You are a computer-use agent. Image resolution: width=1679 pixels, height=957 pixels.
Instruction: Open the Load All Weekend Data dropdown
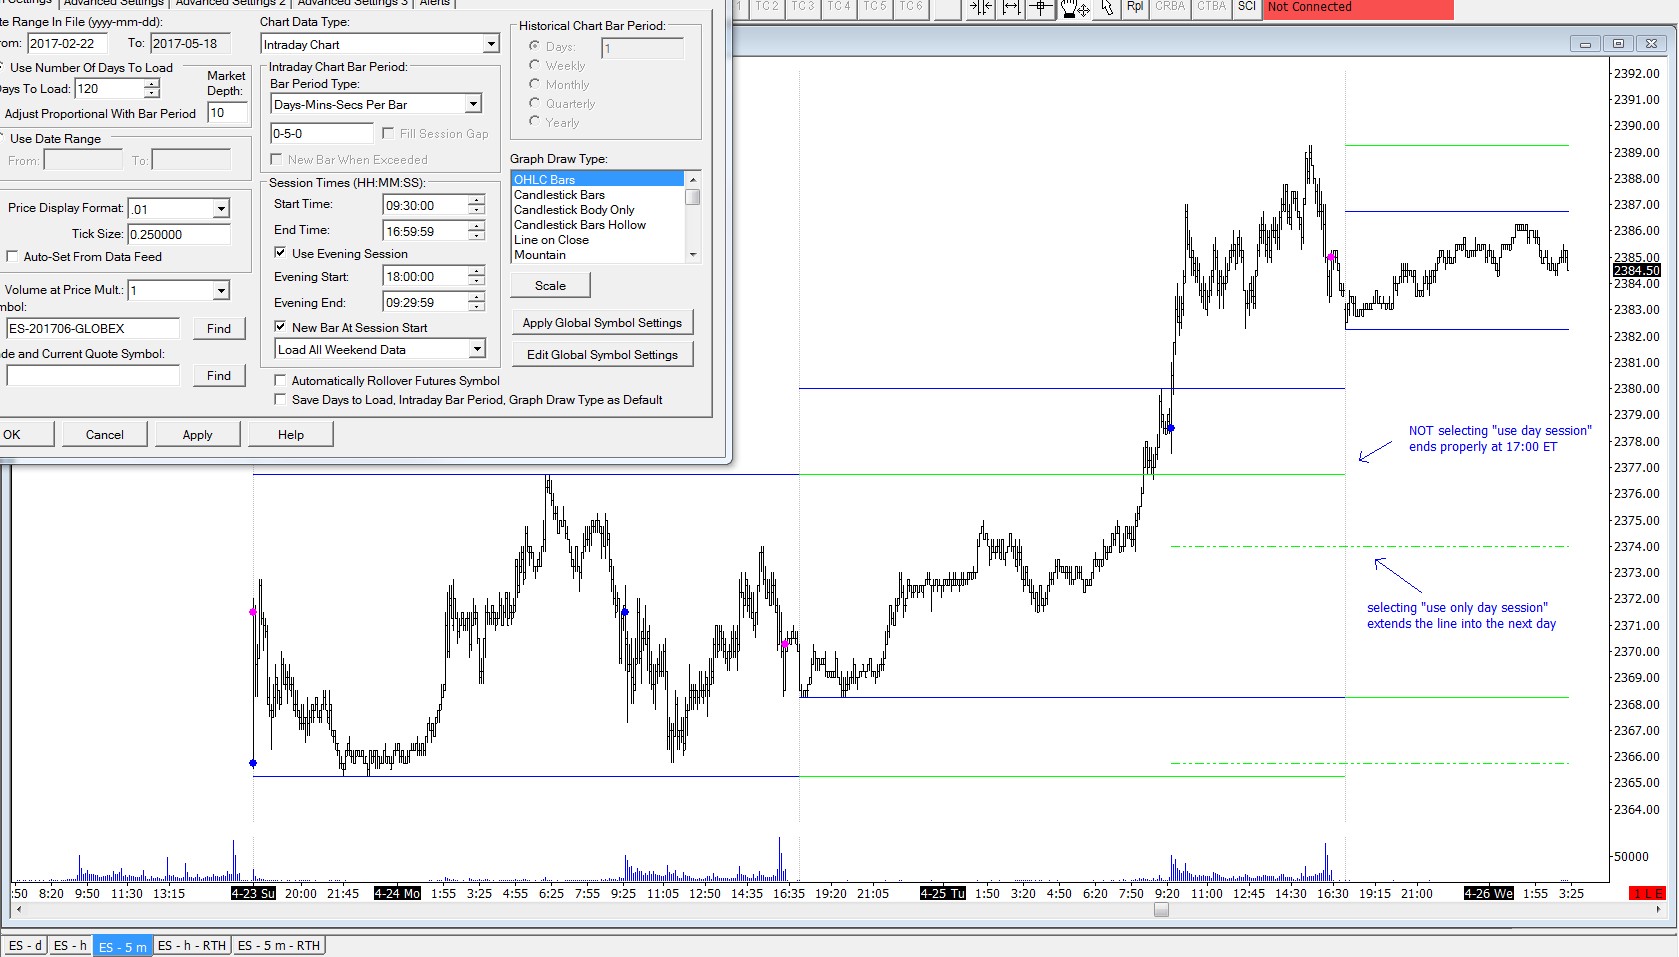pyautogui.click(x=477, y=349)
